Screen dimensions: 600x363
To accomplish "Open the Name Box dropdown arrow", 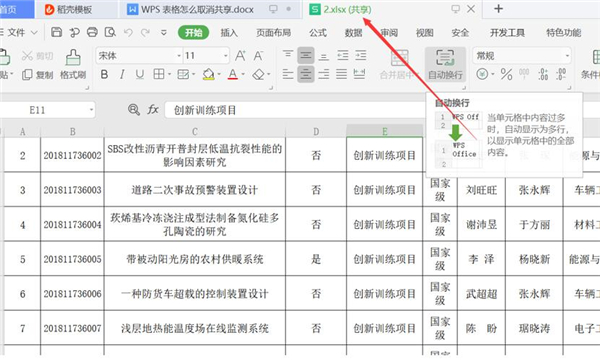I will pyautogui.click(x=91, y=110).
